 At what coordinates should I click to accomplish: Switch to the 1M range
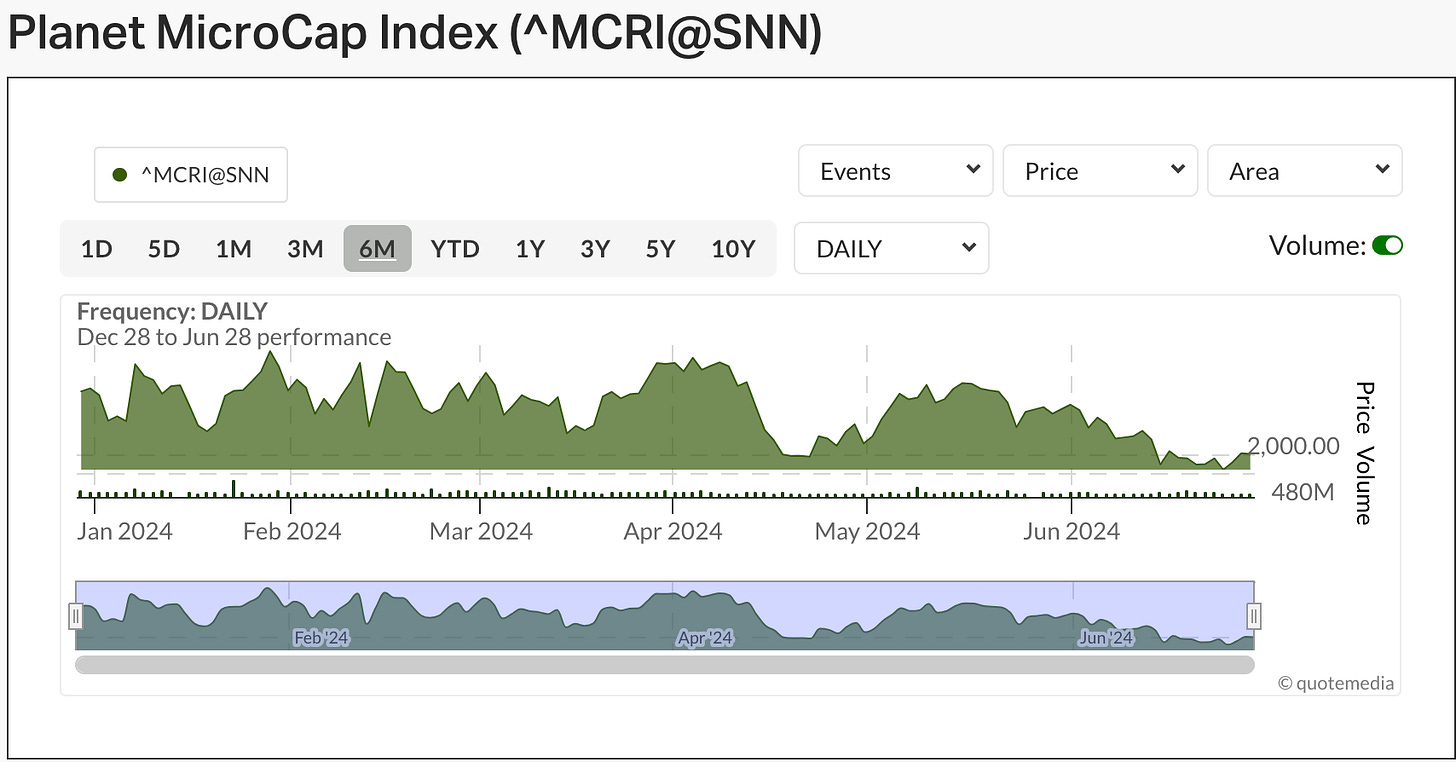[x=234, y=248]
